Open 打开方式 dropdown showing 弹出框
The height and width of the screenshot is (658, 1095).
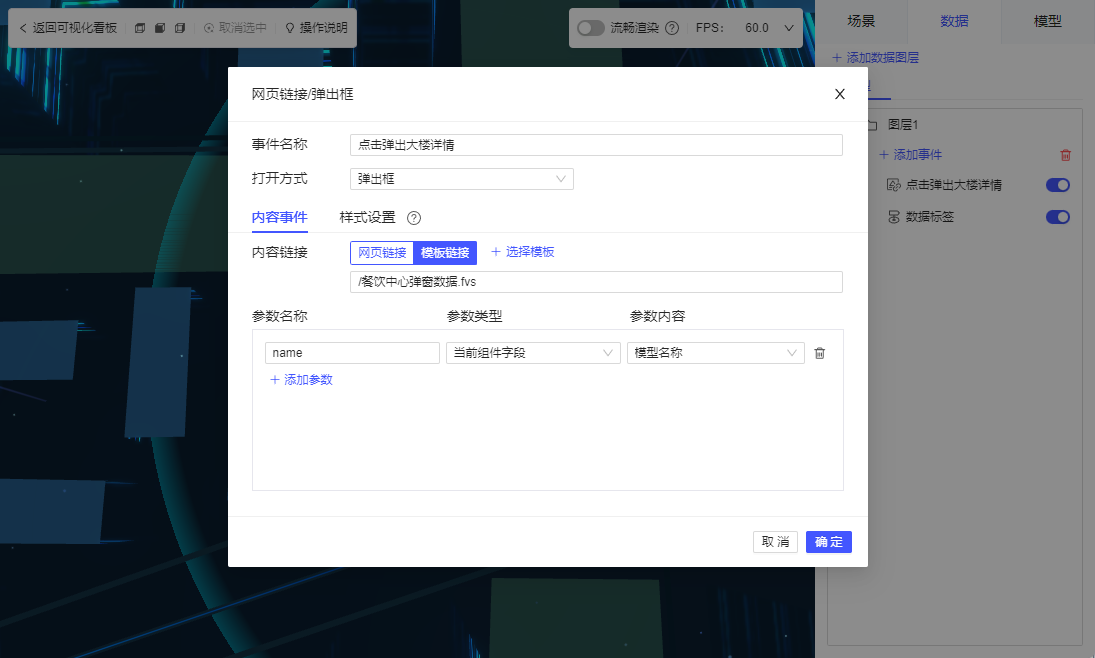[462, 179]
